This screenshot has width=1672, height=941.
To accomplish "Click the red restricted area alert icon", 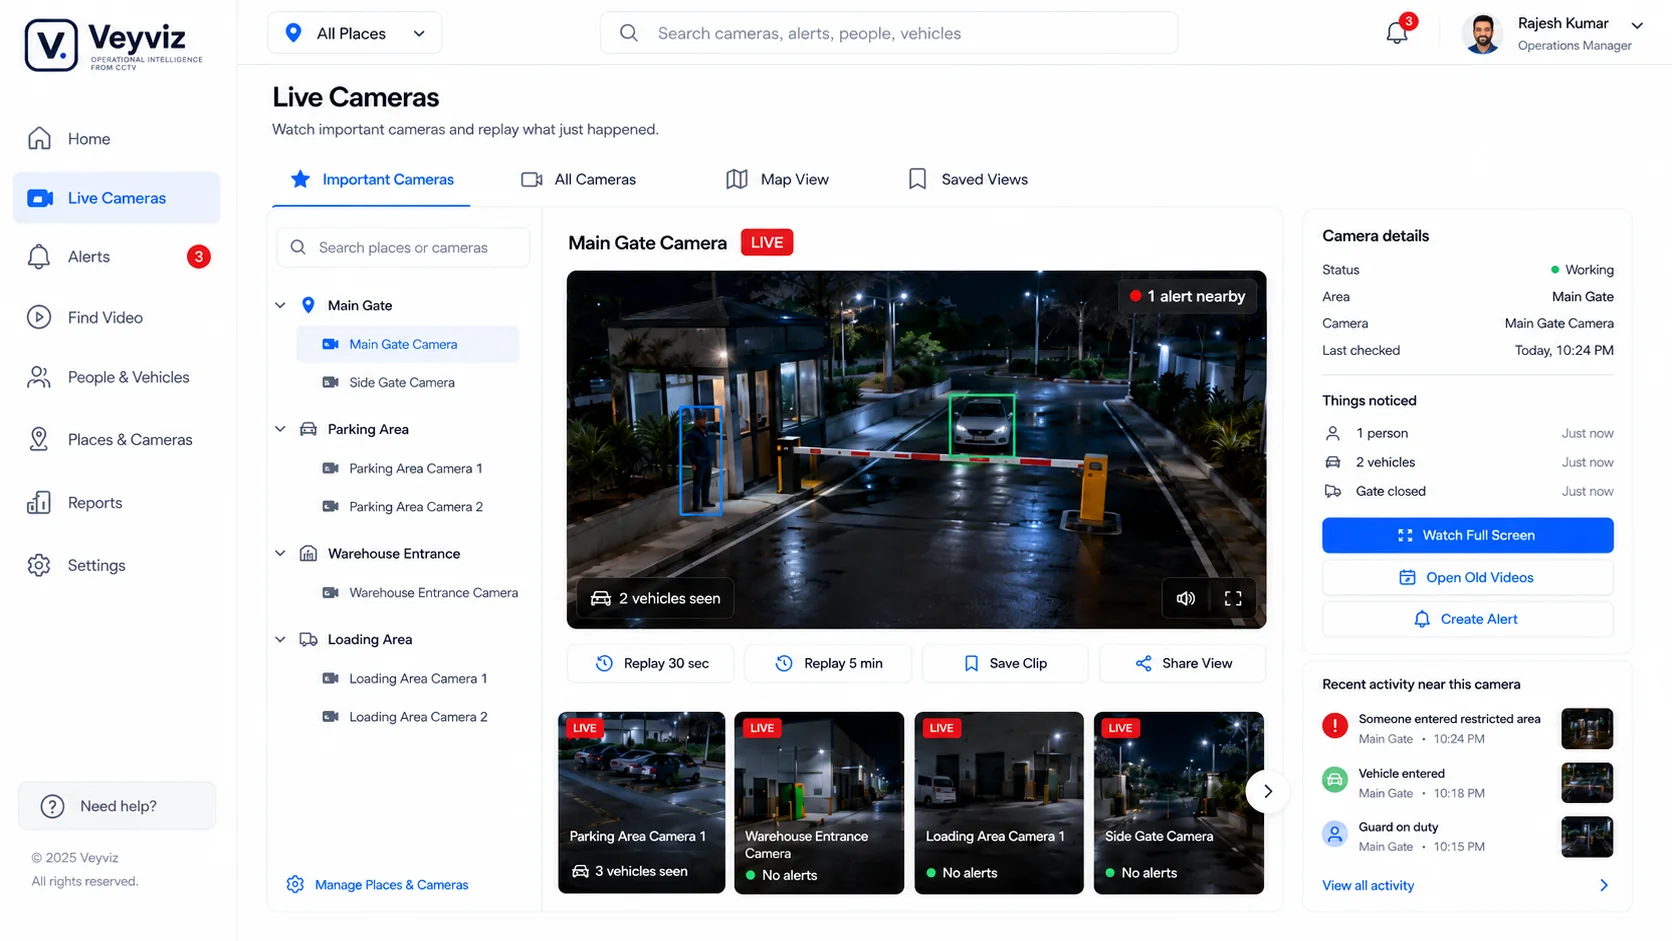I will (1334, 726).
